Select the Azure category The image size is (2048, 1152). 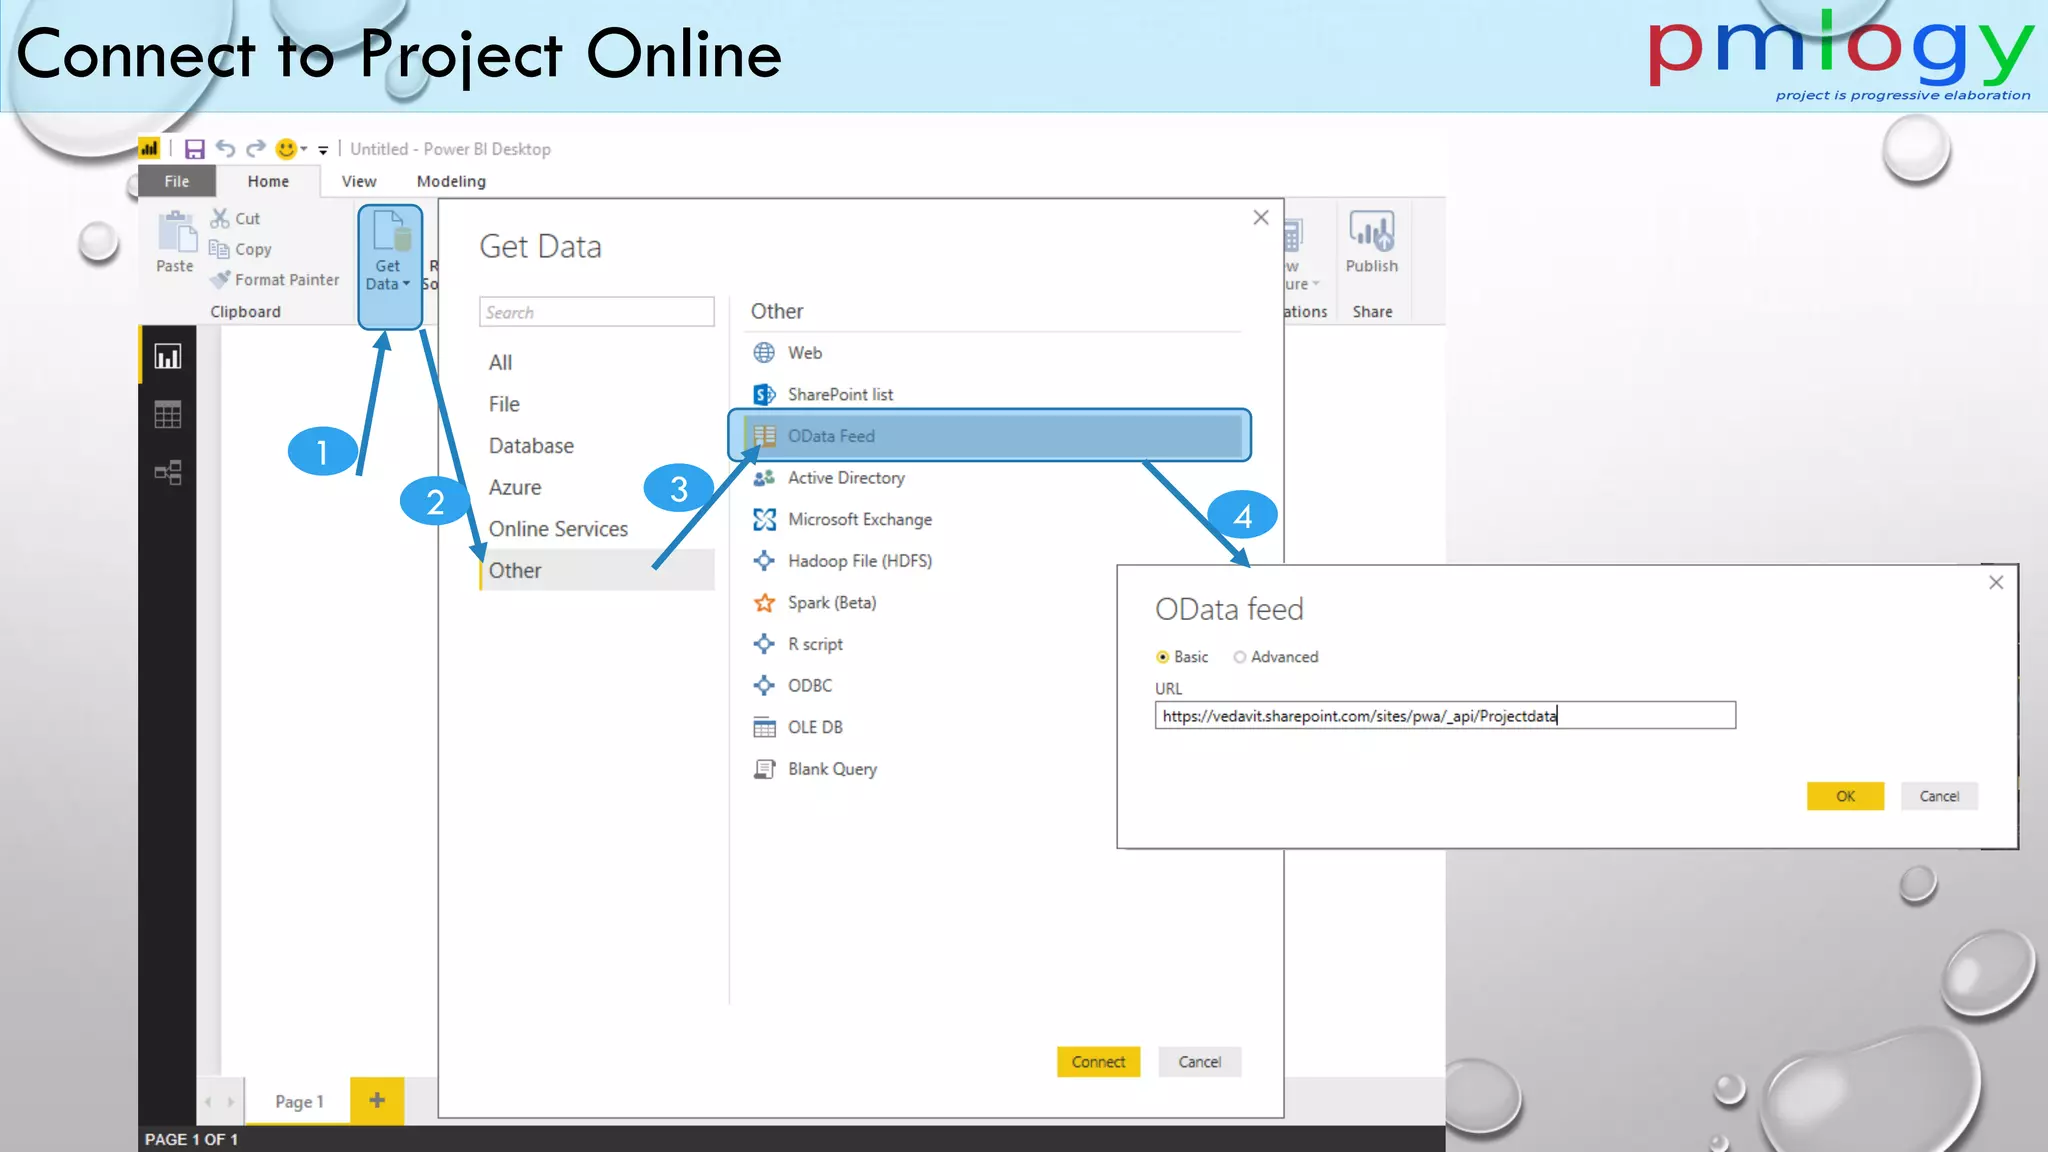[515, 487]
